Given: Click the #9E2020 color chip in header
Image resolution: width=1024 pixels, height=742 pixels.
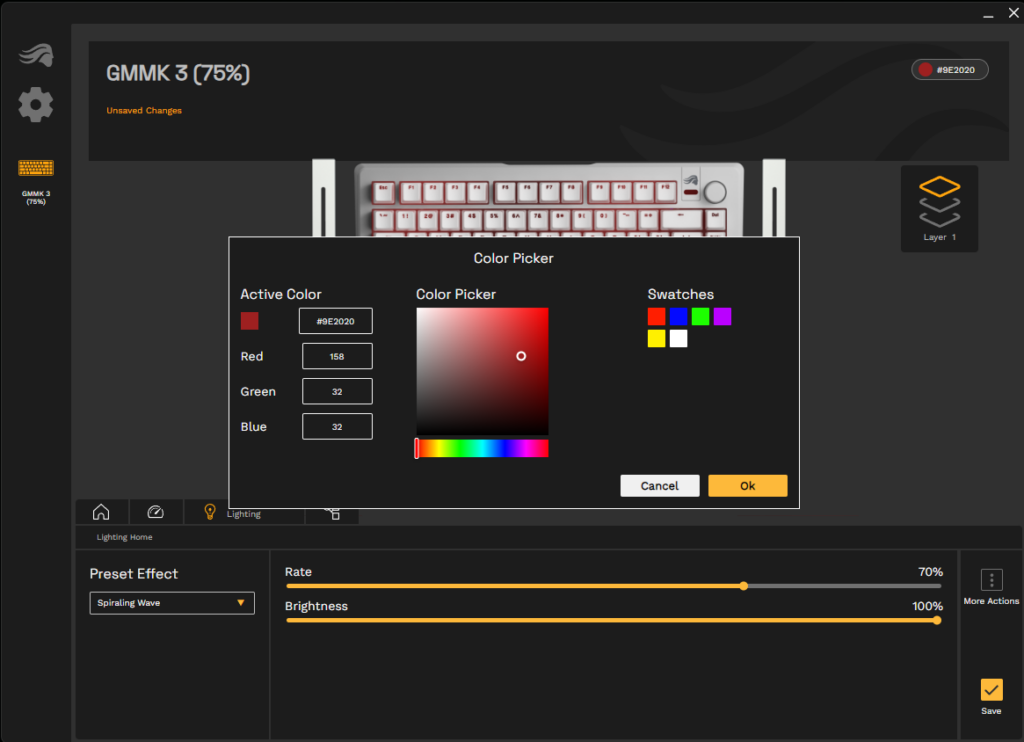Looking at the screenshot, I should pos(950,70).
